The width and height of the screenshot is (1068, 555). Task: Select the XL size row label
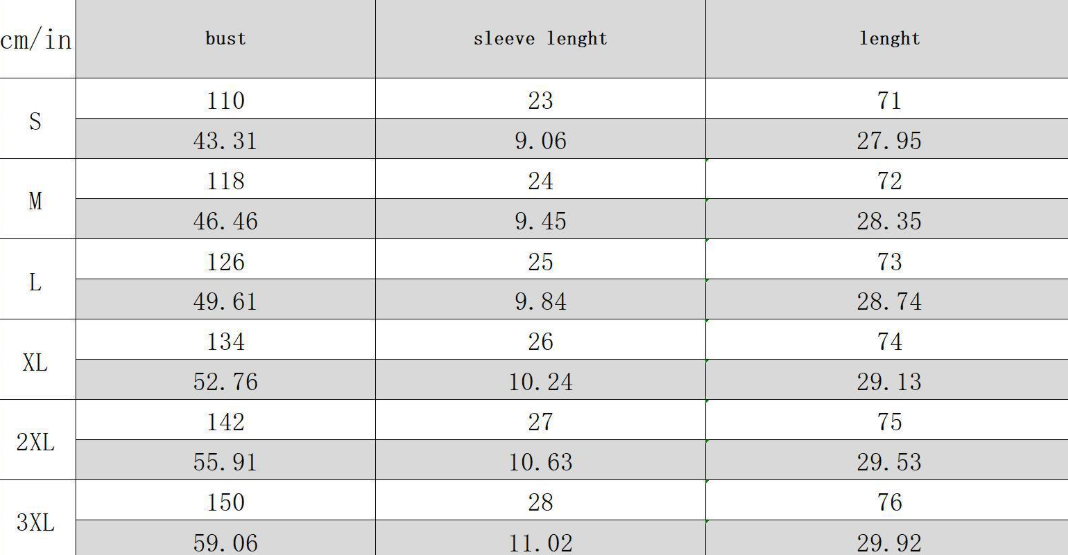point(37,360)
